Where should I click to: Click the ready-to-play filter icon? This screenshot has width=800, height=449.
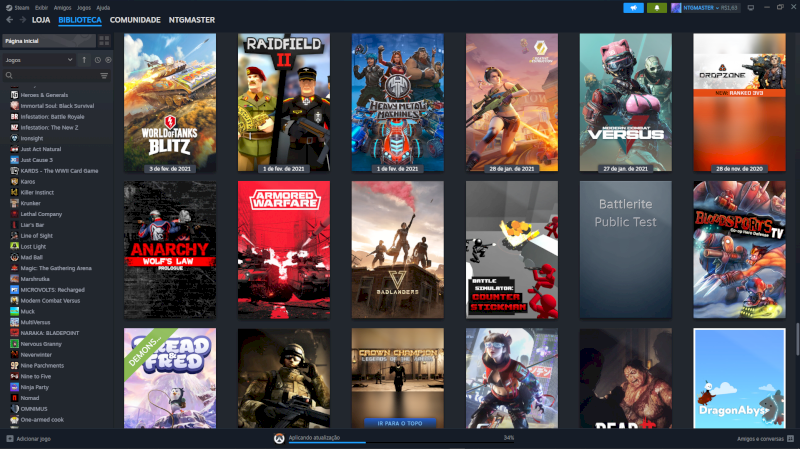(x=108, y=60)
